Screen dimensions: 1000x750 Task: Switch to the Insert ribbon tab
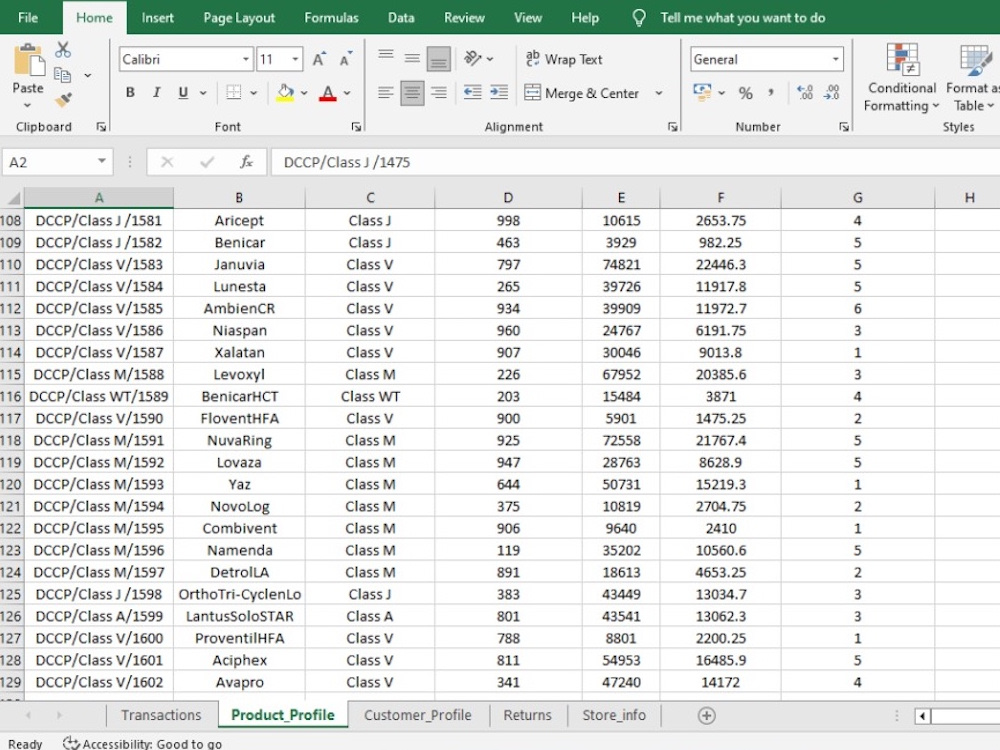click(158, 18)
